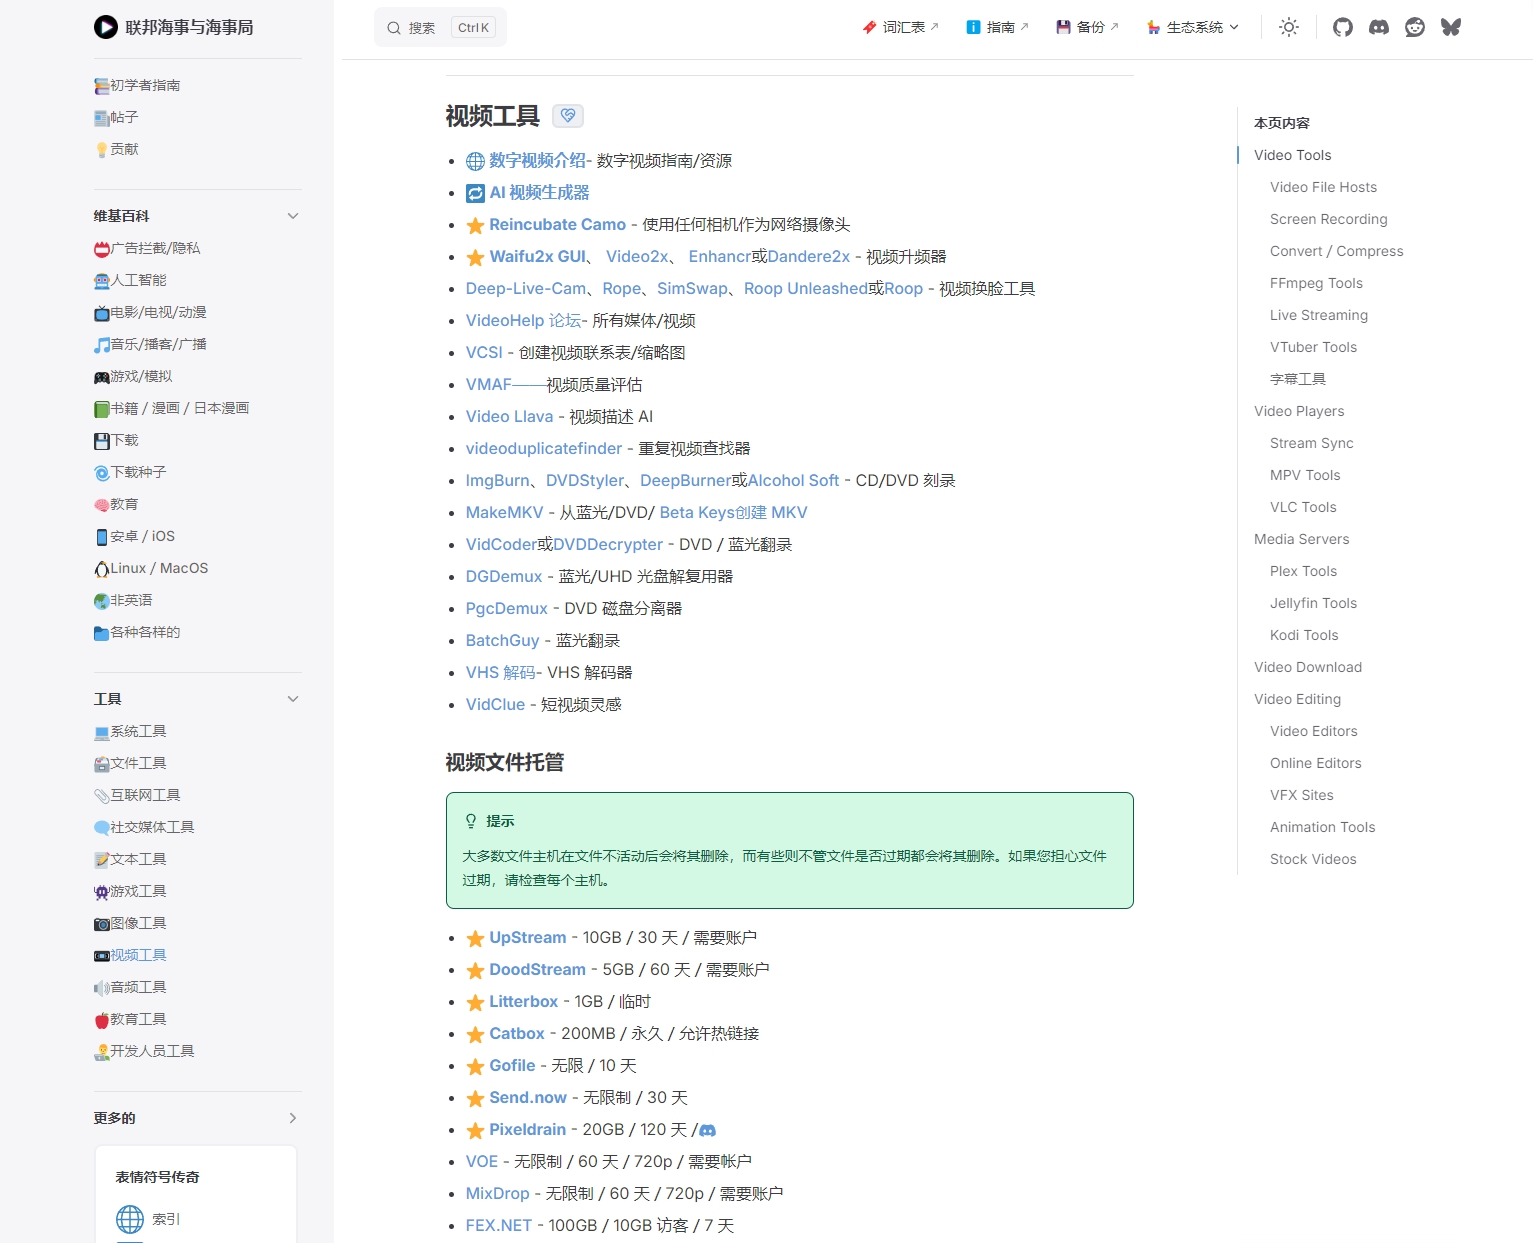
Task: Open the Reddit icon in header
Action: point(1415,27)
